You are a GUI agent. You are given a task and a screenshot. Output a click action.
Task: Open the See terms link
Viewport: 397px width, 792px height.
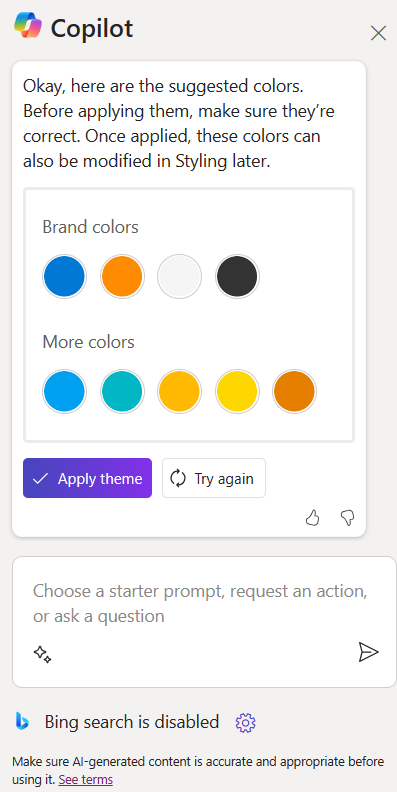pyautogui.click(x=85, y=779)
